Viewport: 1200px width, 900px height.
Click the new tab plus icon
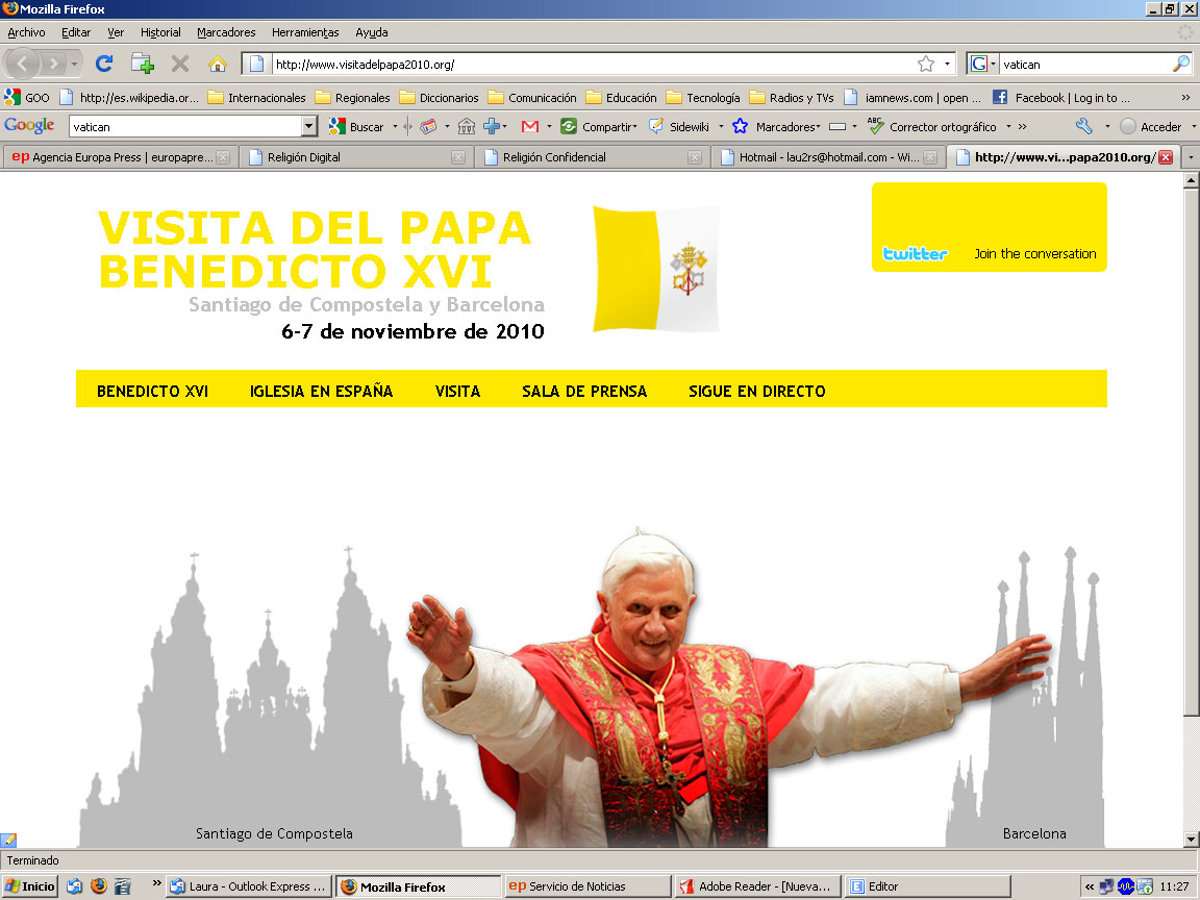142,64
